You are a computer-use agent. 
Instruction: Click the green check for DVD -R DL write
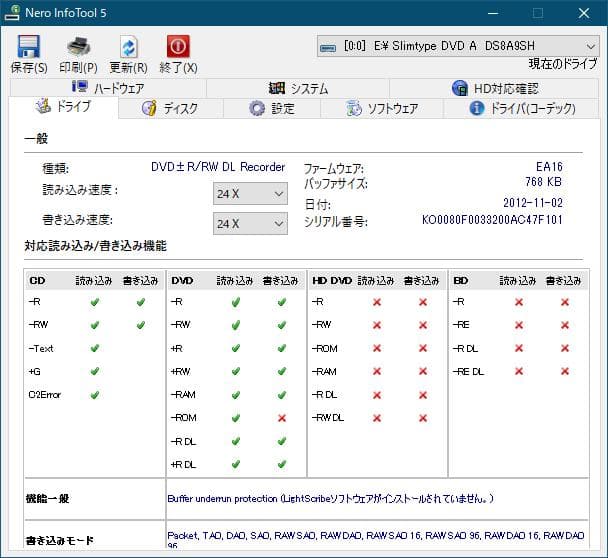(x=282, y=441)
